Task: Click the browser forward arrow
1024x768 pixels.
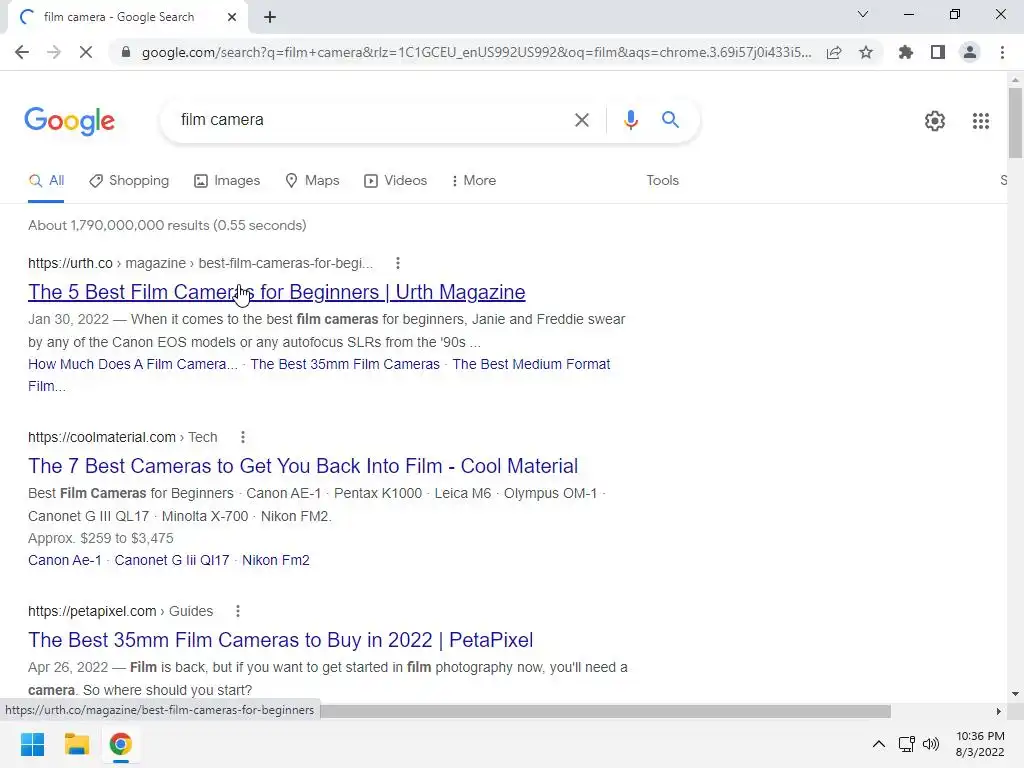Action: [54, 52]
